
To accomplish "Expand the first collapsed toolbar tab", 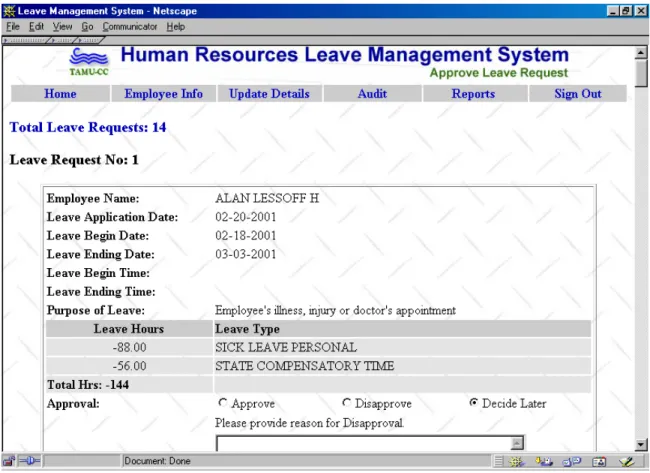I will 26,40.
